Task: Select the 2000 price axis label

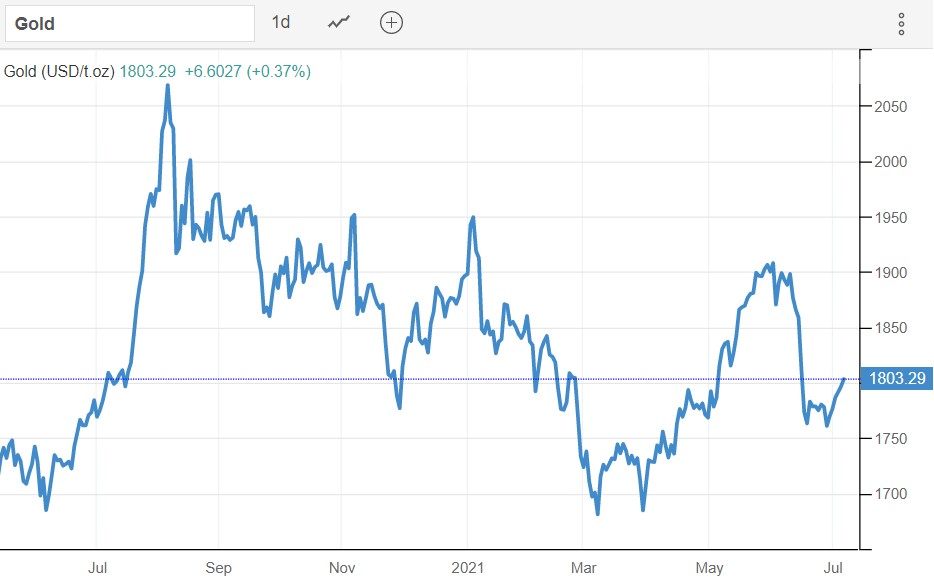Action: pyautogui.click(x=890, y=162)
